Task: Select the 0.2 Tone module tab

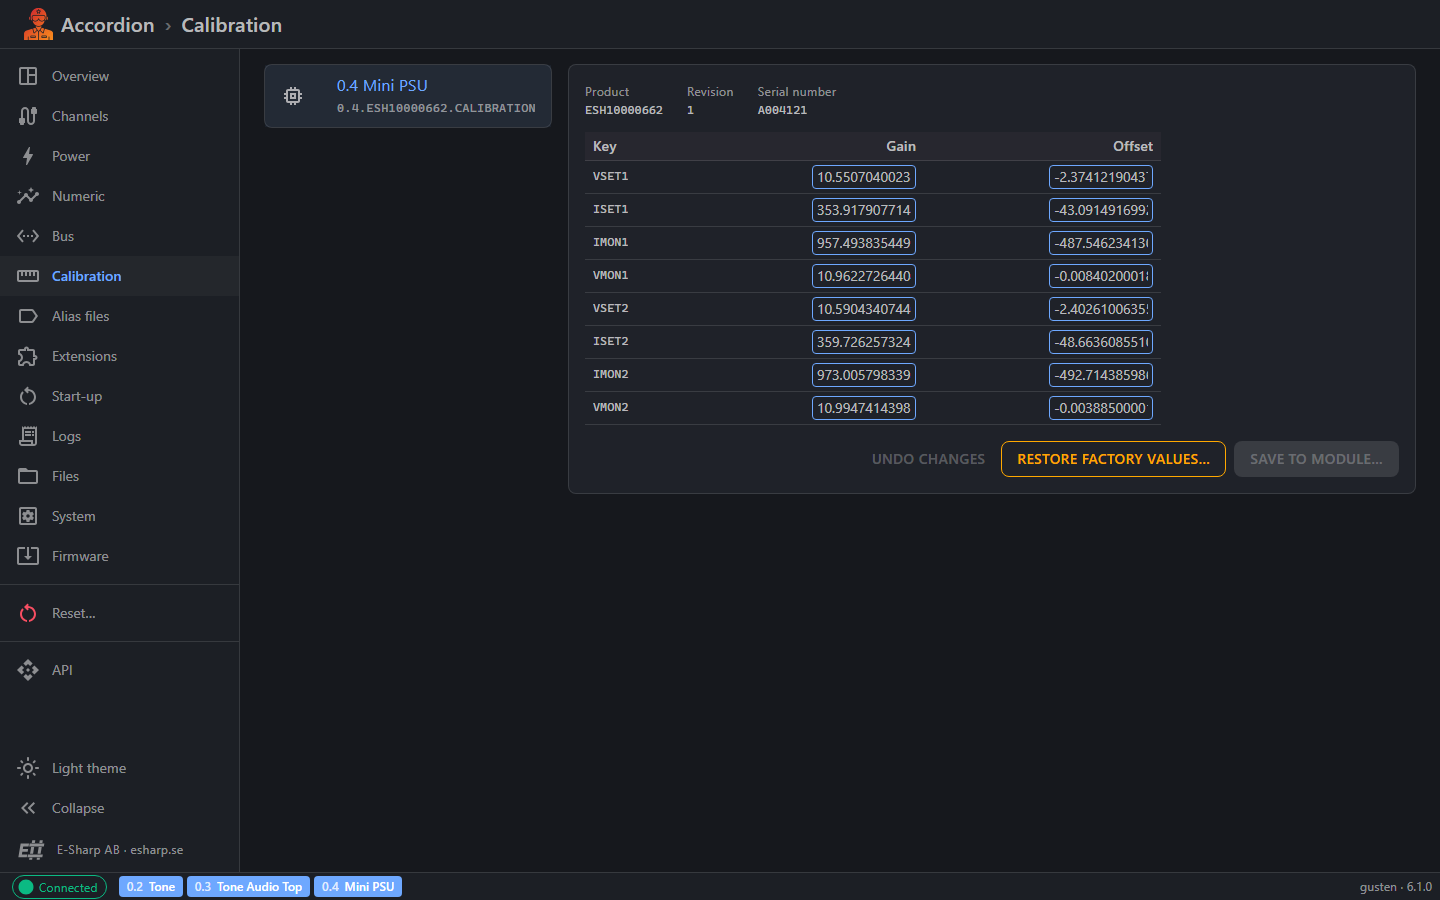Action: [151, 887]
